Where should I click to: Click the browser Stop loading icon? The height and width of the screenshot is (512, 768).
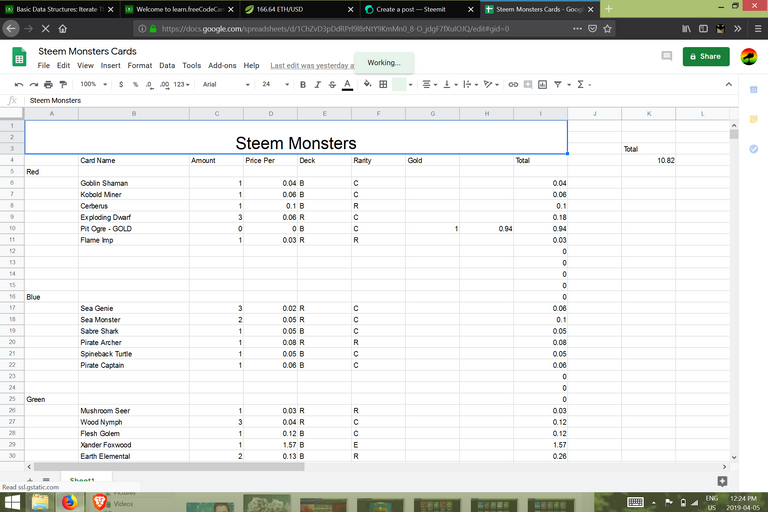[x=46, y=29]
